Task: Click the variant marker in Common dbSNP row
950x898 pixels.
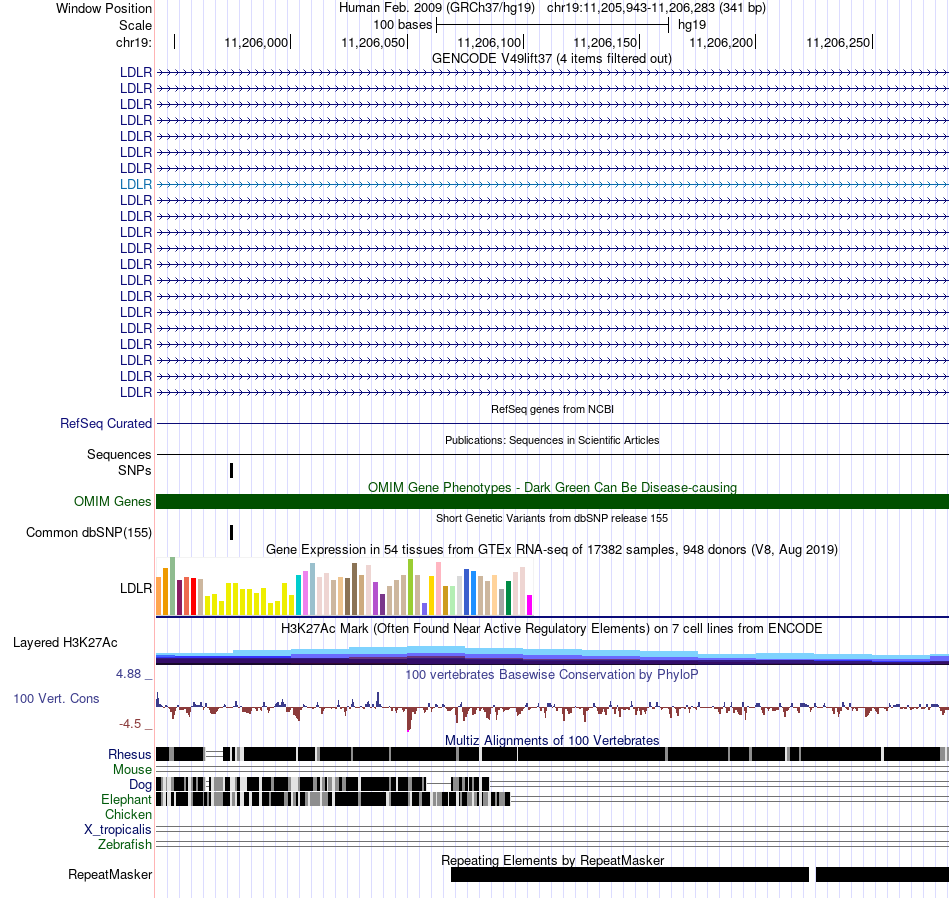Action: [231, 533]
